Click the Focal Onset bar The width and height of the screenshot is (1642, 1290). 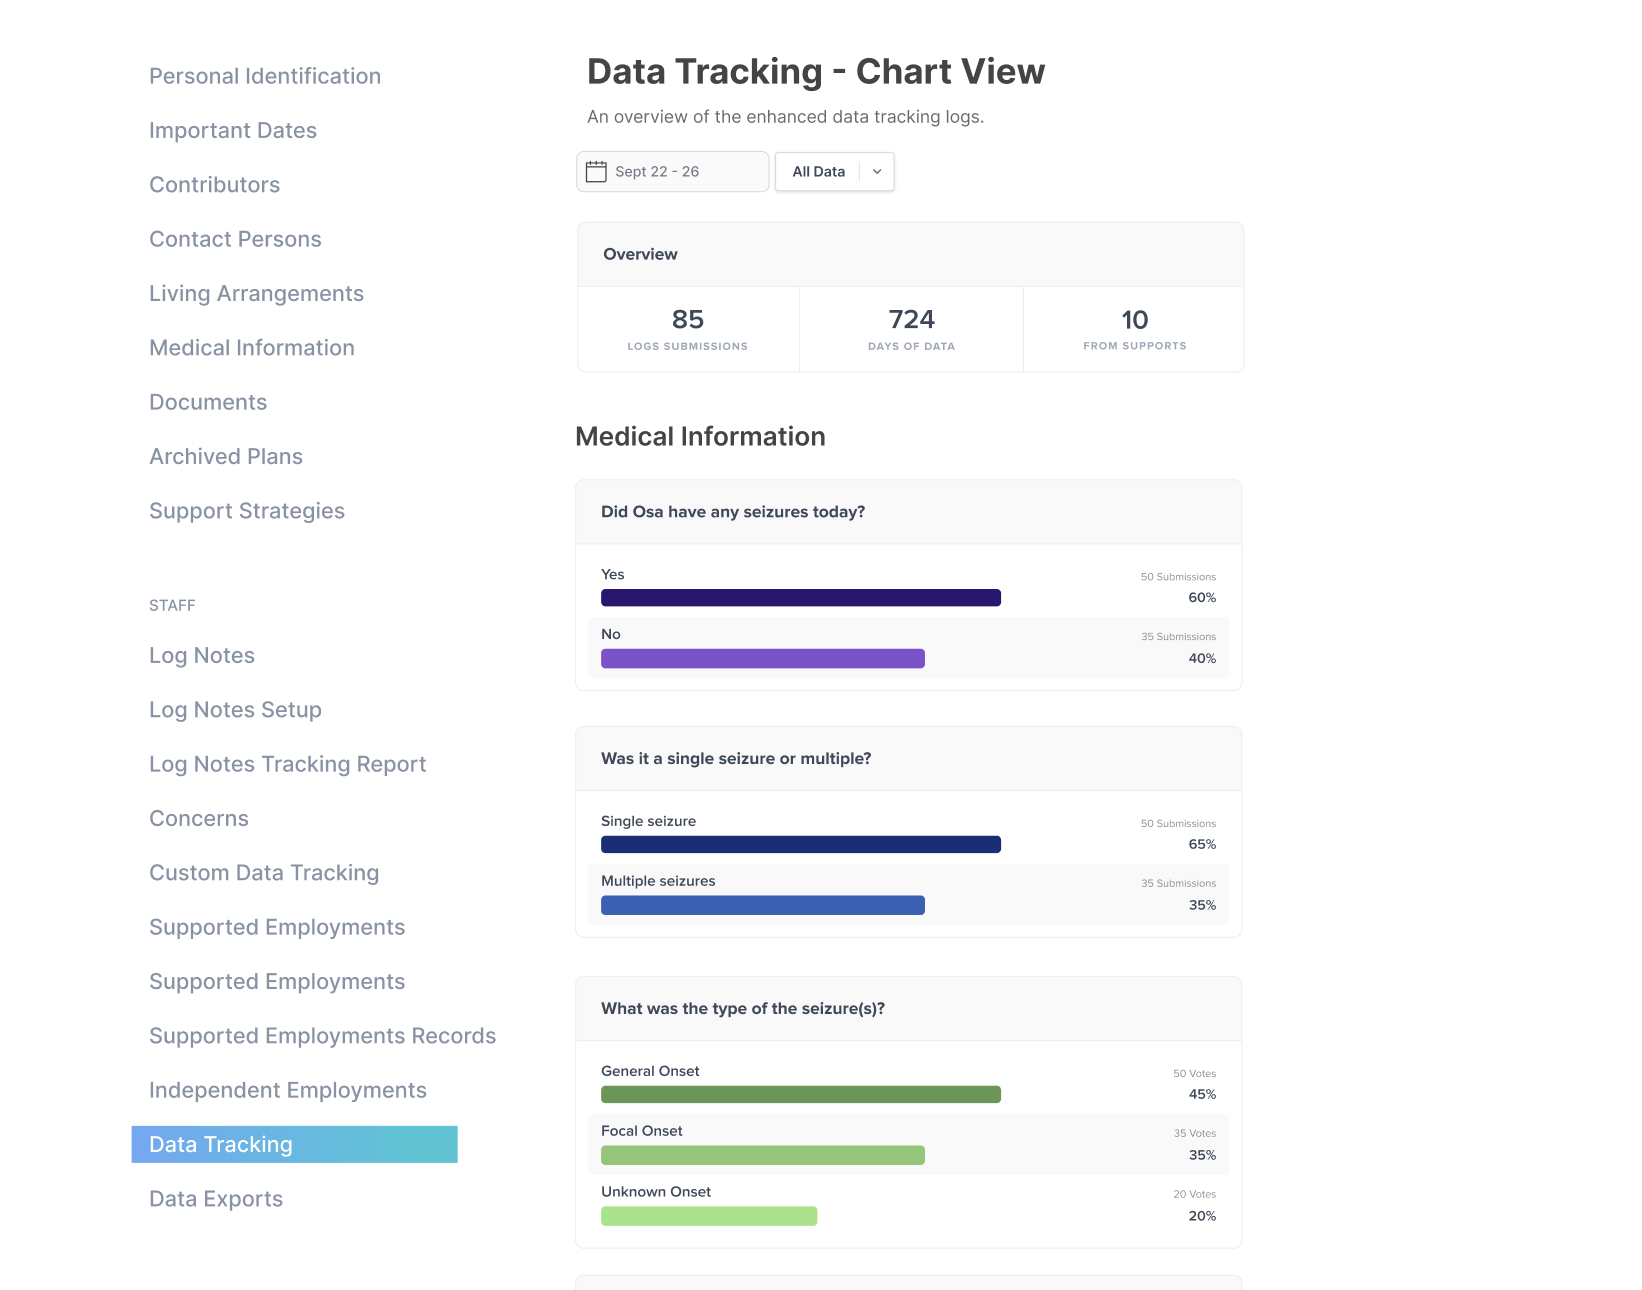click(x=763, y=1155)
